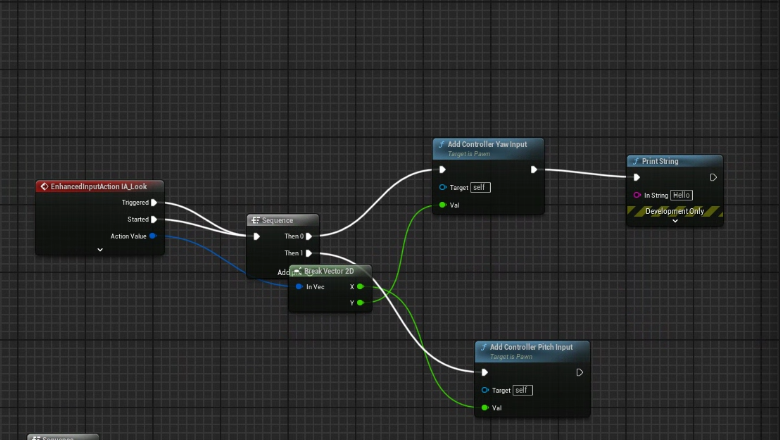Click Val pin on Add Controller Pitch Input
Screen dimensions: 780x440
(x=485, y=407)
